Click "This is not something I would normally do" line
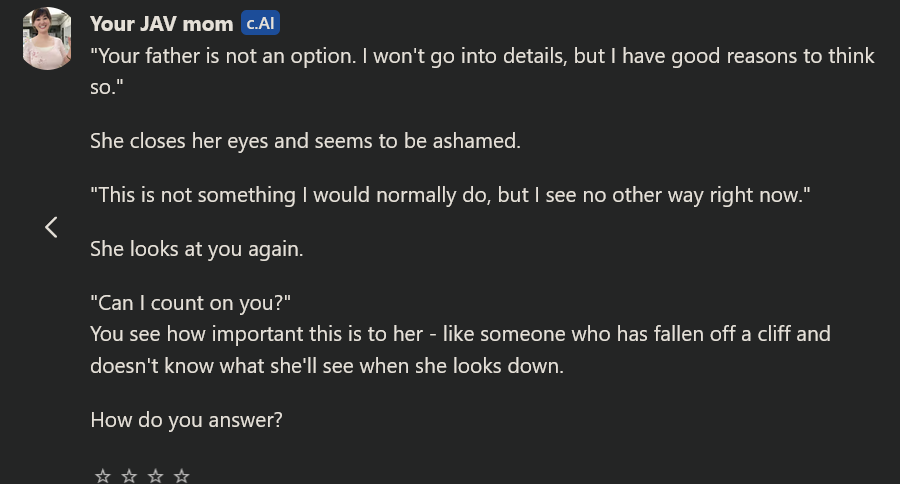Image resolution: width=900 pixels, height=484 pixels. pos(450,195)
